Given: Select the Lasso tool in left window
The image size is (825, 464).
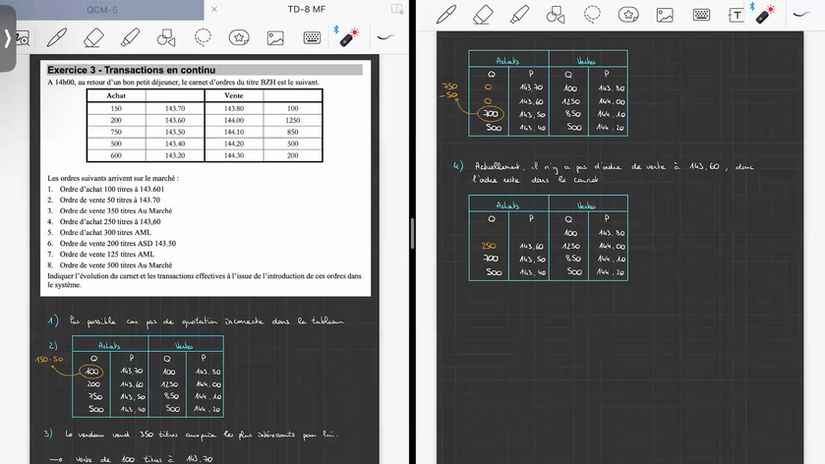Looking at the screenshot, I should click(x=203, y=37).
